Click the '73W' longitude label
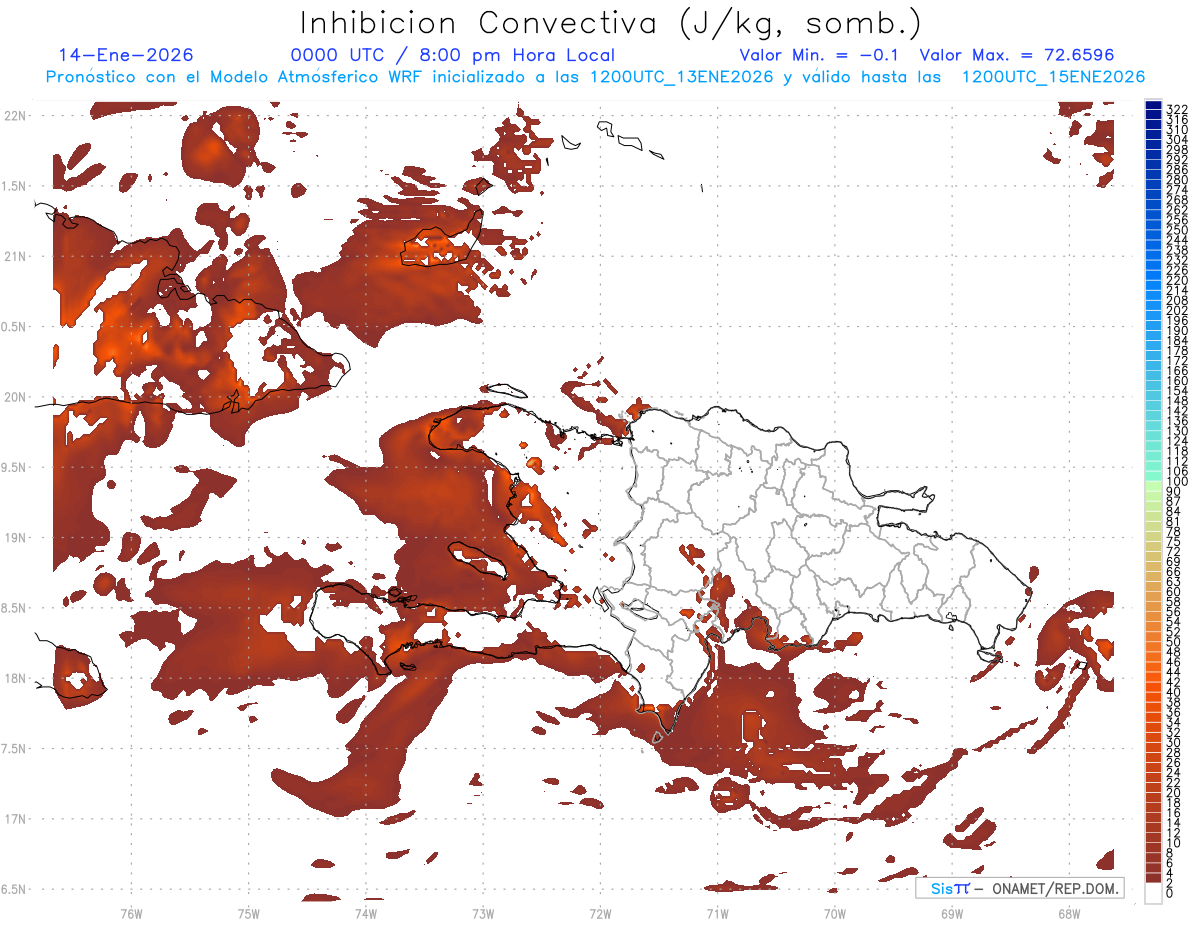 tap(483, 914)
